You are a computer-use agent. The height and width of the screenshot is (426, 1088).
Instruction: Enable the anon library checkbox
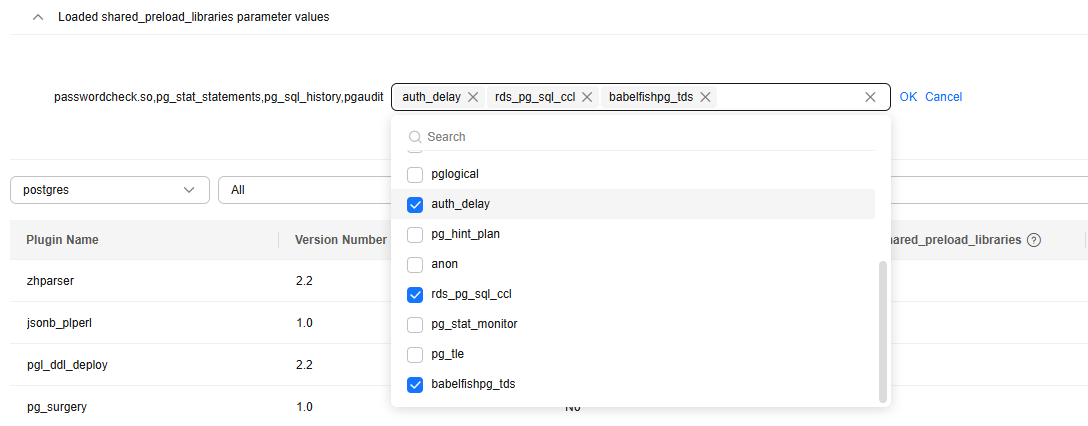[x=415, y=264]
